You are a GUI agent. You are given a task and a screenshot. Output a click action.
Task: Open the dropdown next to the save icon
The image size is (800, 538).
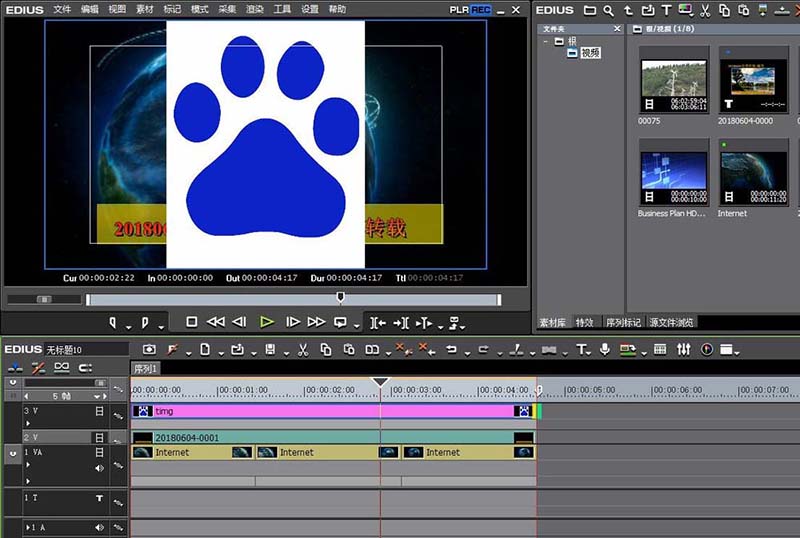(x=286, y=353)
